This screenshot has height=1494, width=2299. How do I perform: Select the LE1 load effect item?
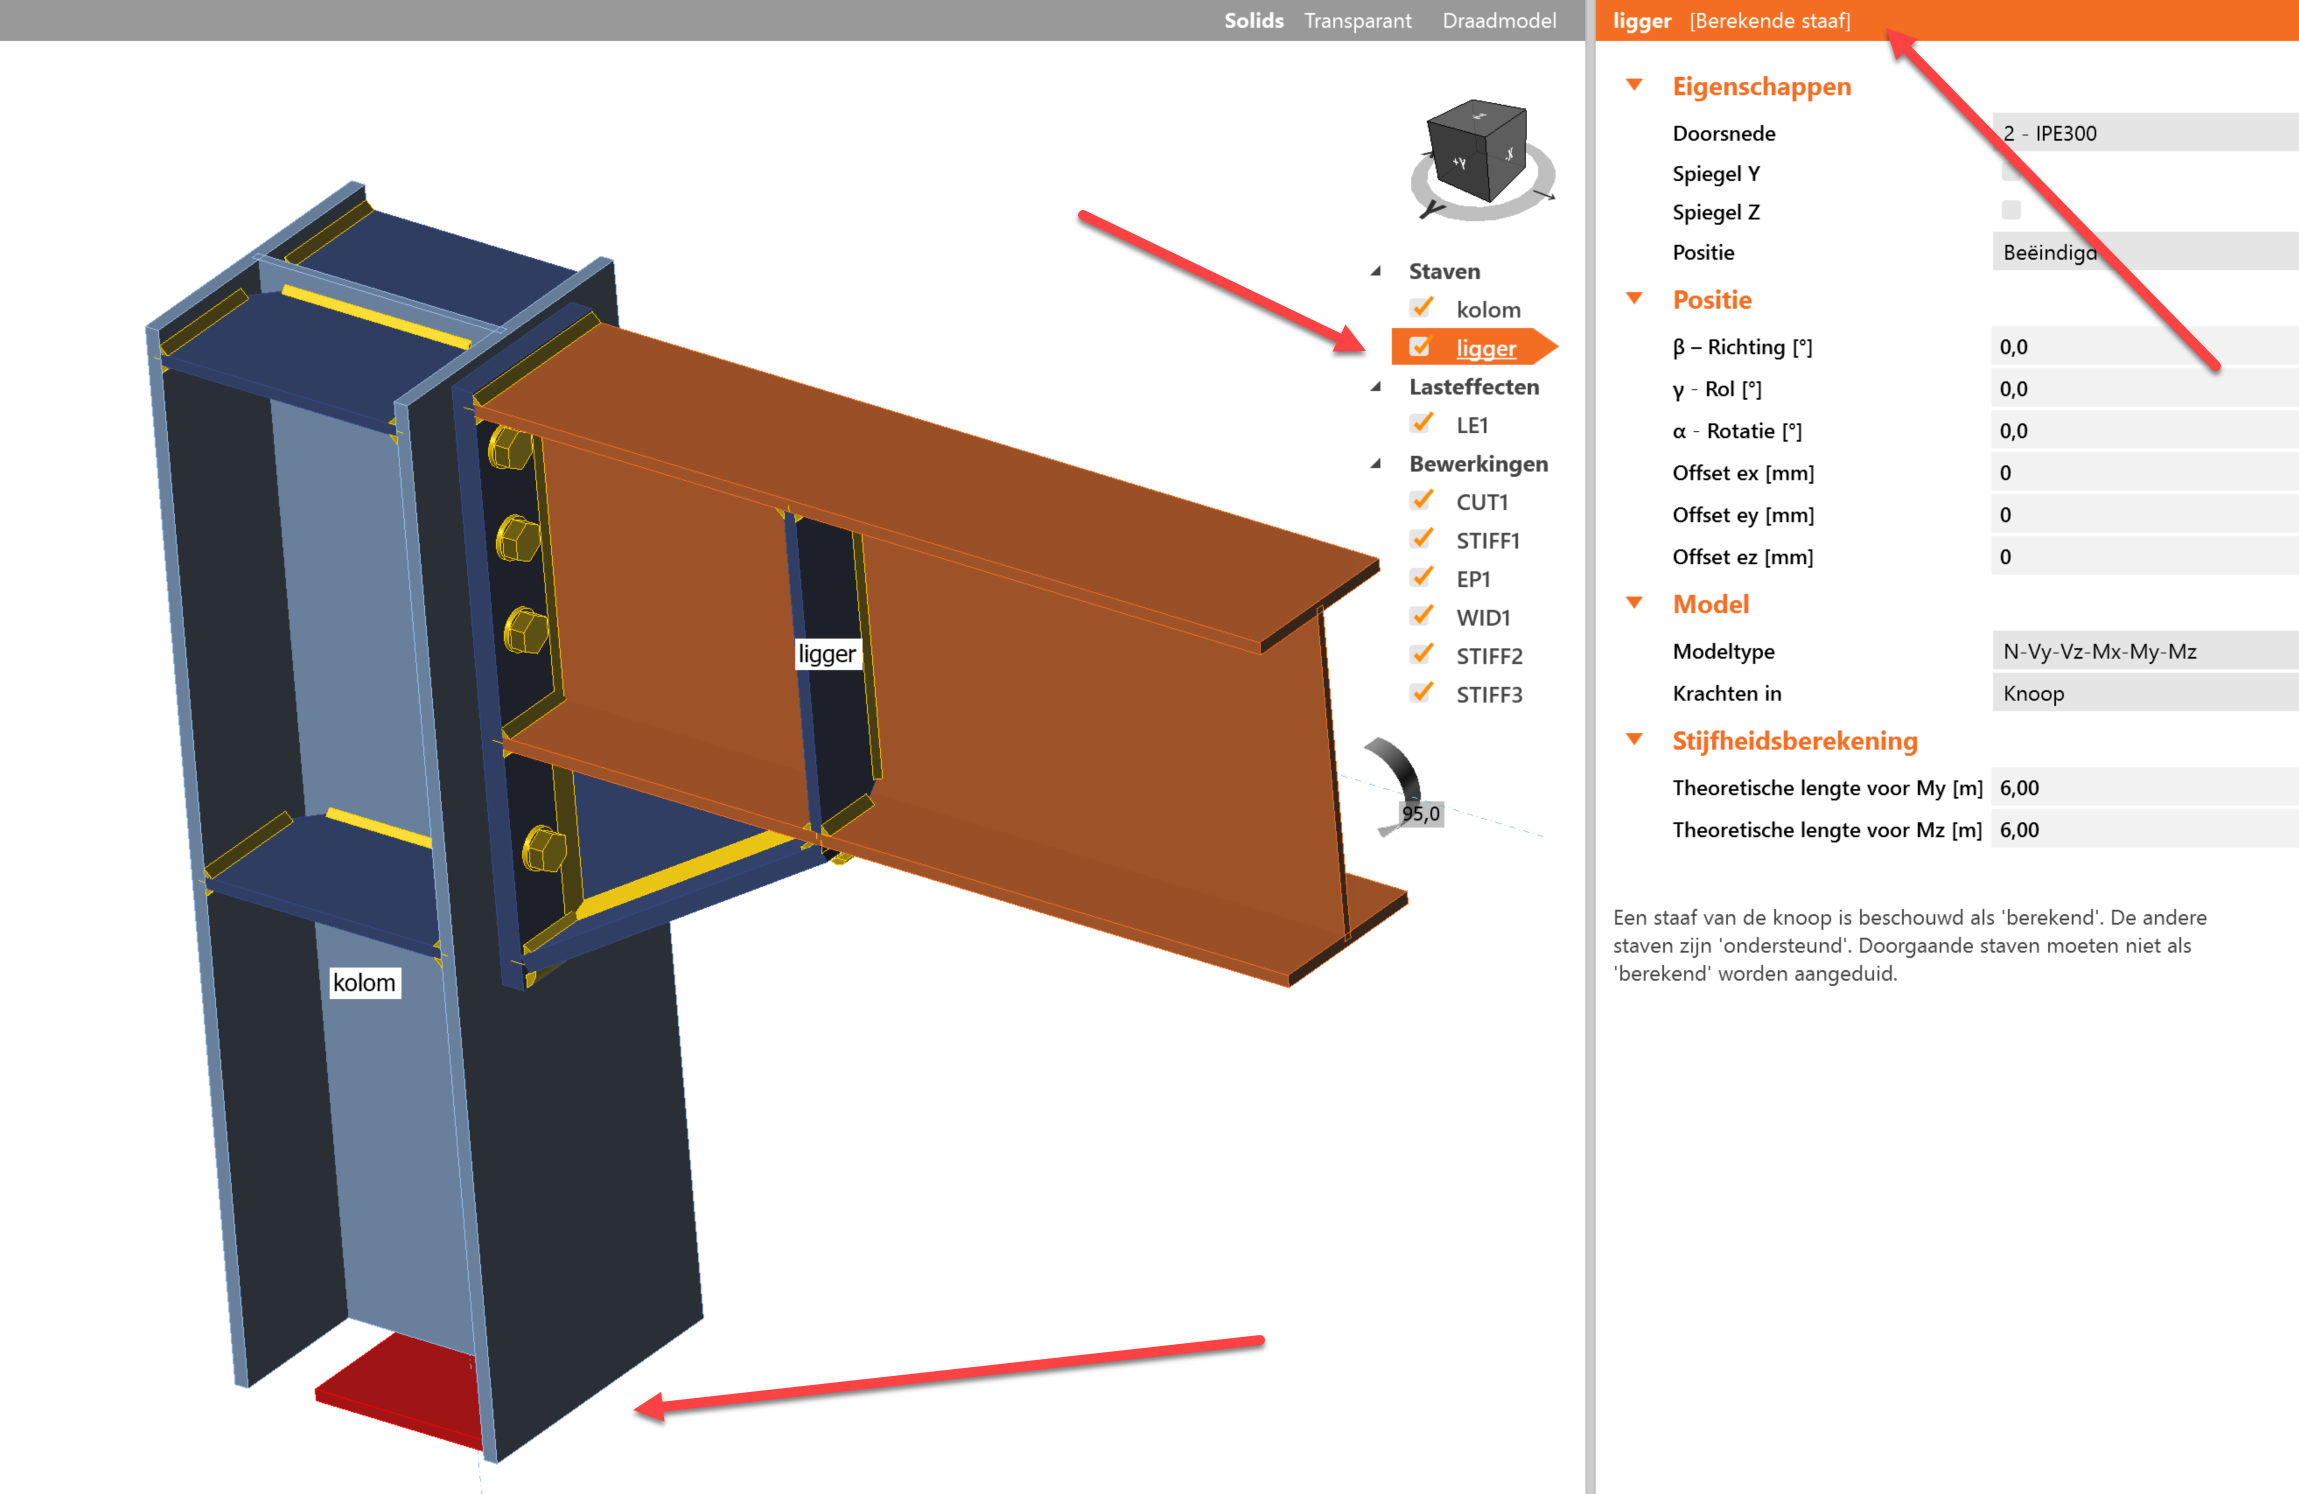[x=1472, y=425]
